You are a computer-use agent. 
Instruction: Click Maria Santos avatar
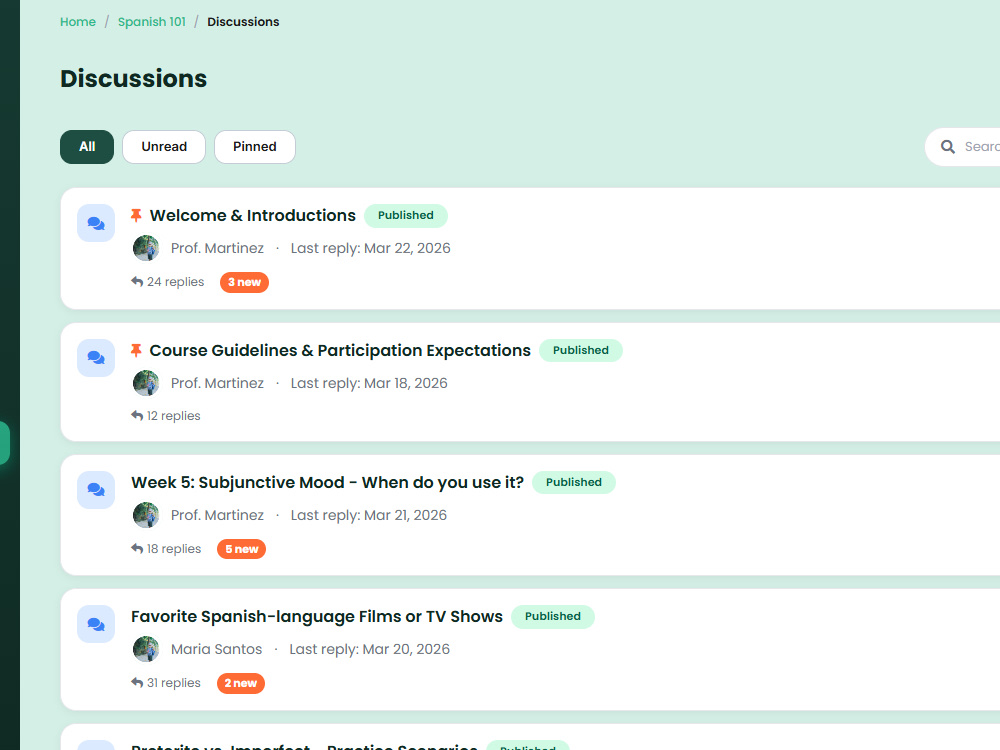[x=146, y=649]
